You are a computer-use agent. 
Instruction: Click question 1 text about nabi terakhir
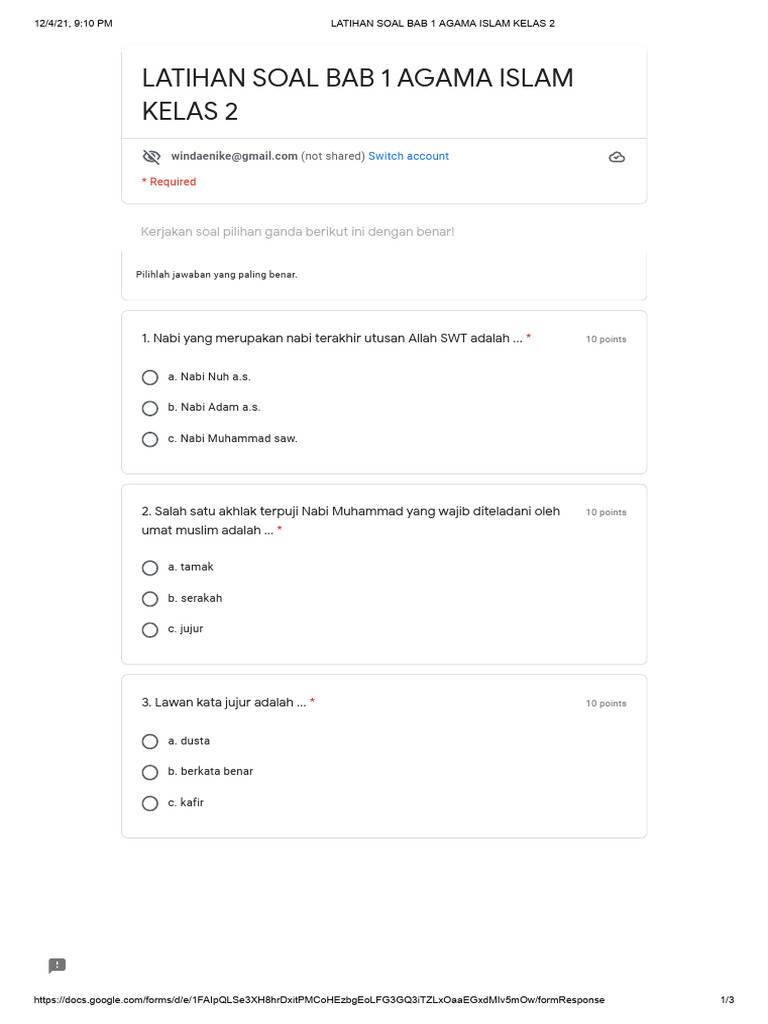pos(332,339)
